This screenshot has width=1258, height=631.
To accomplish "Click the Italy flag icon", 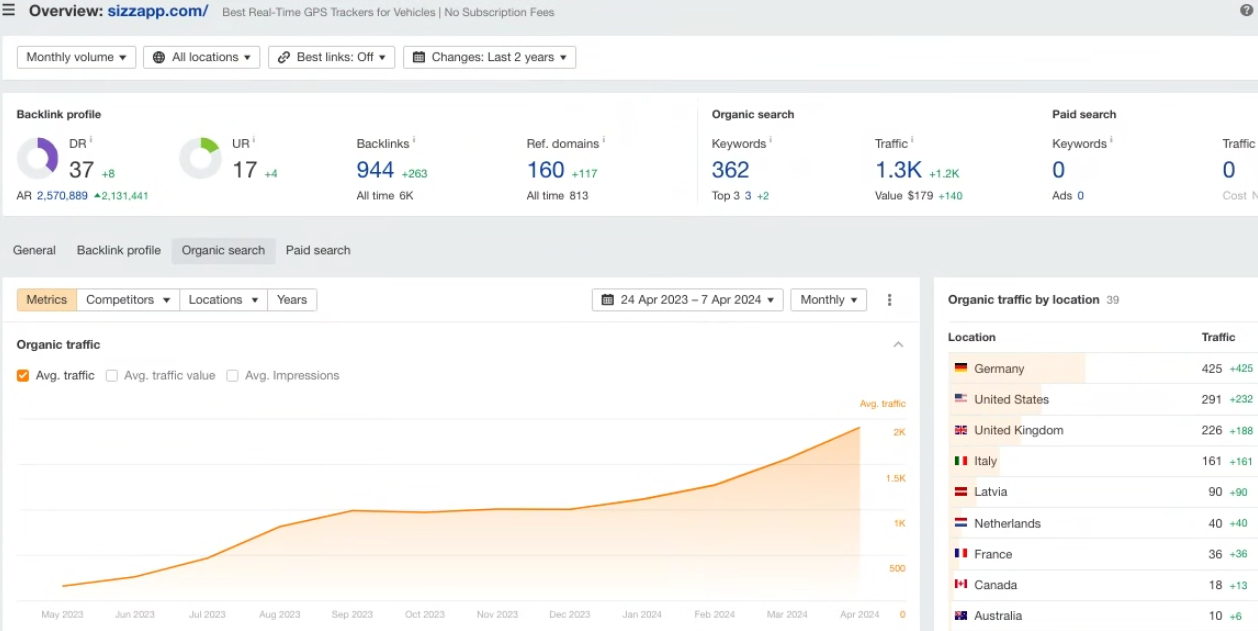I will pos(961,461).
